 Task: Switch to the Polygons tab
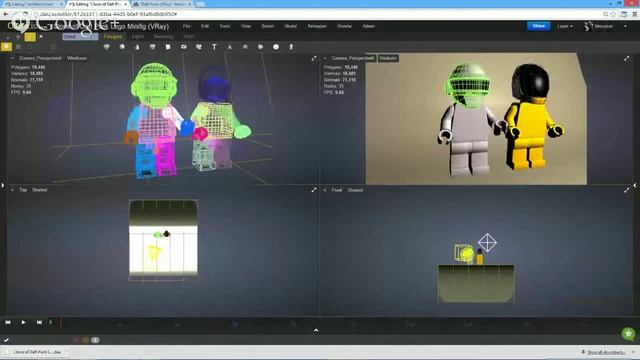tap(113, 36)
